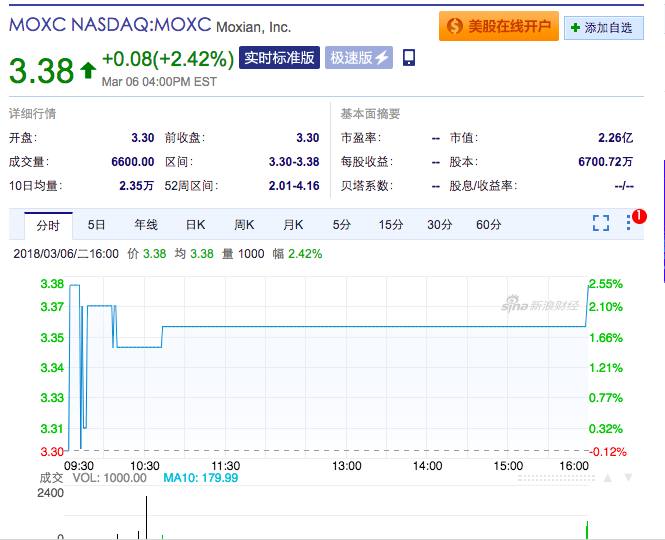Click the 3.30 previous close axis label

[x=52, y=451]
